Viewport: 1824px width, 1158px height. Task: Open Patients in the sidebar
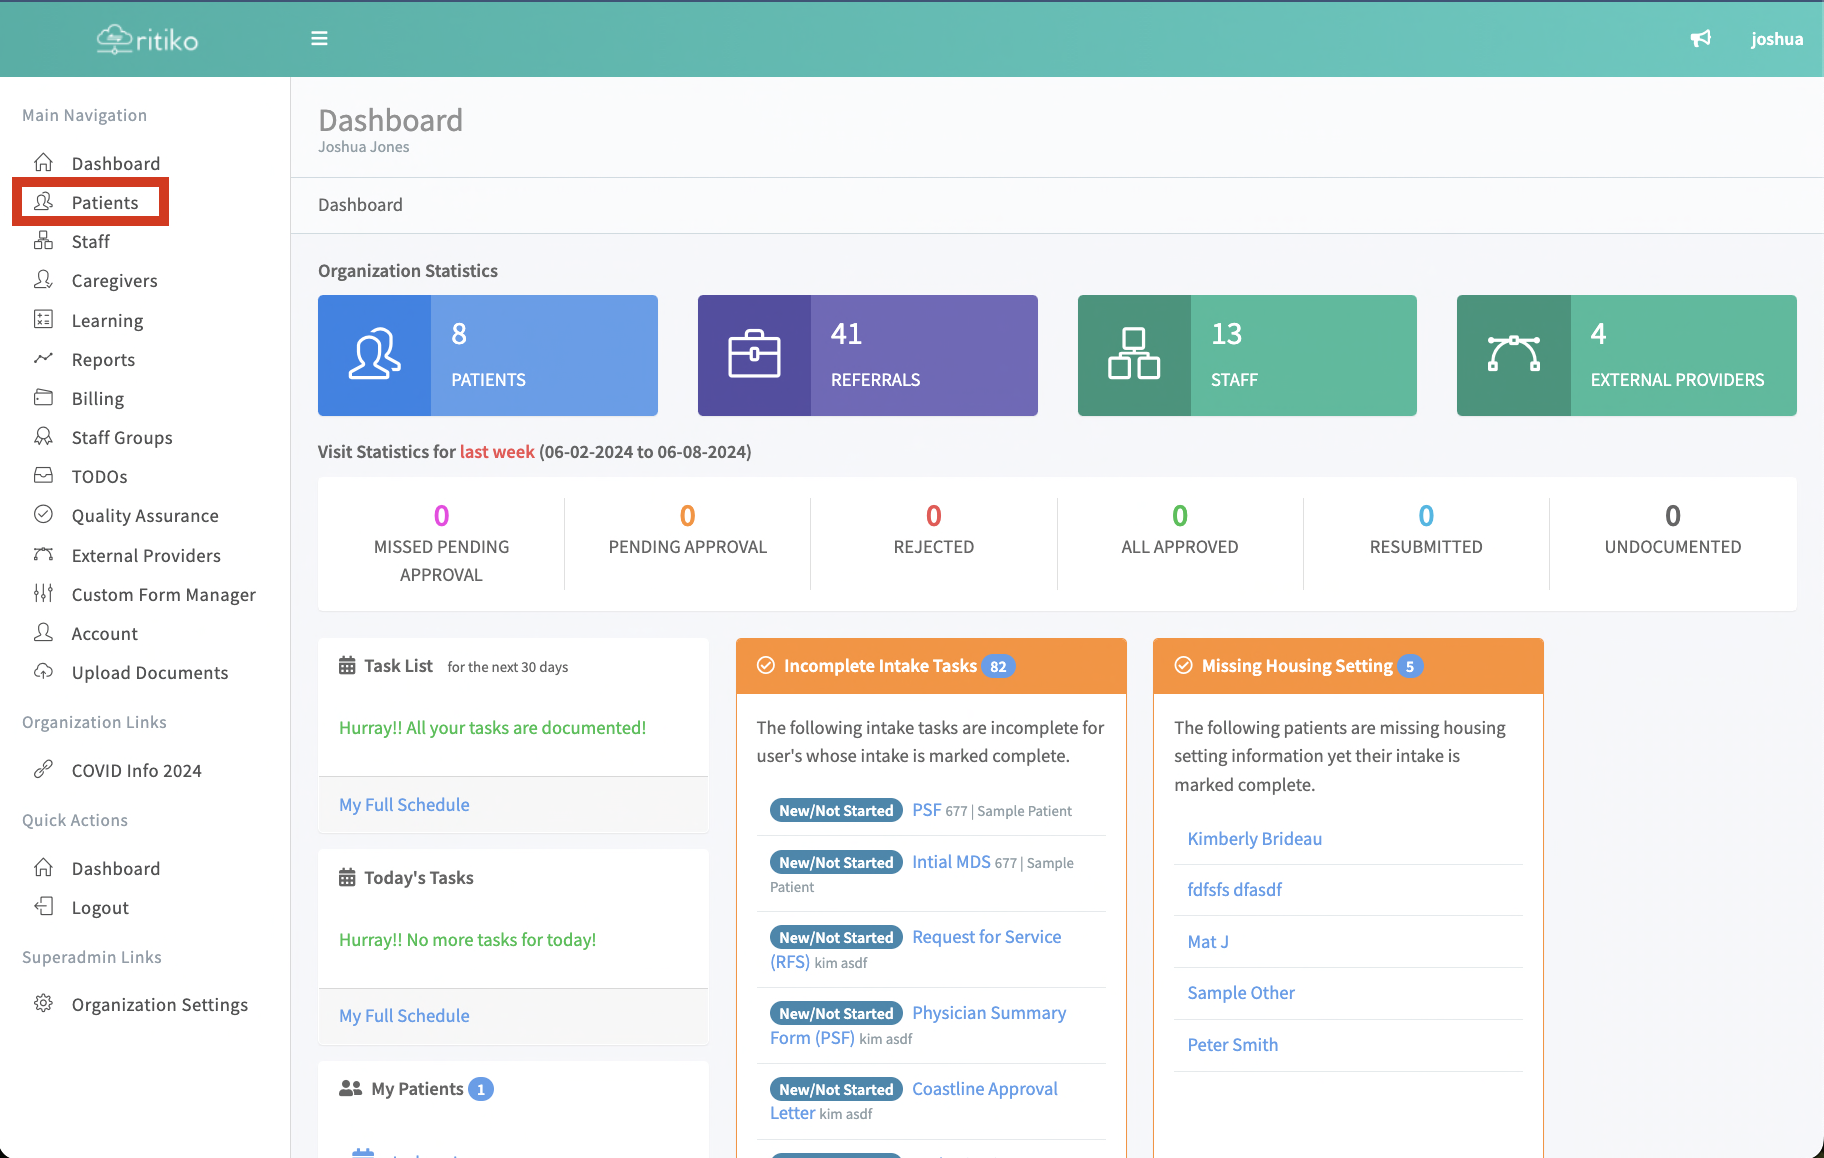click(x=104, y=203)
